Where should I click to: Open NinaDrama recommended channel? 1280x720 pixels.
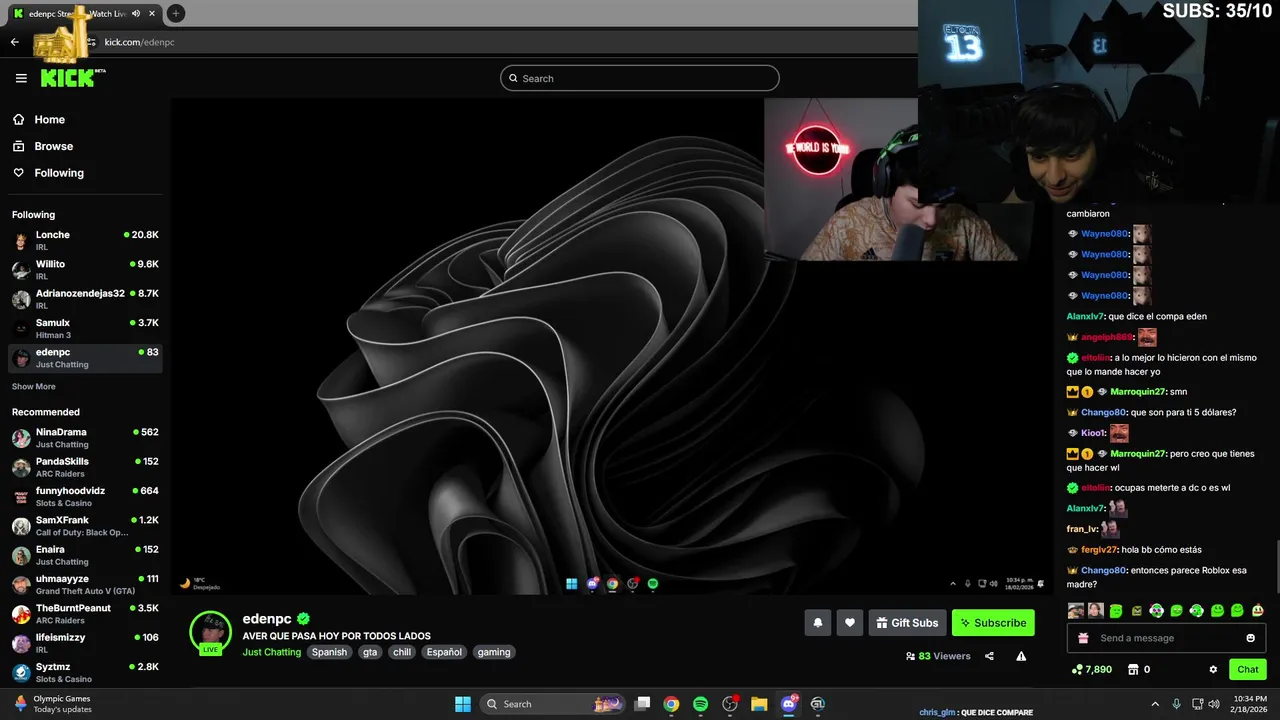click(x=85, y=438)
